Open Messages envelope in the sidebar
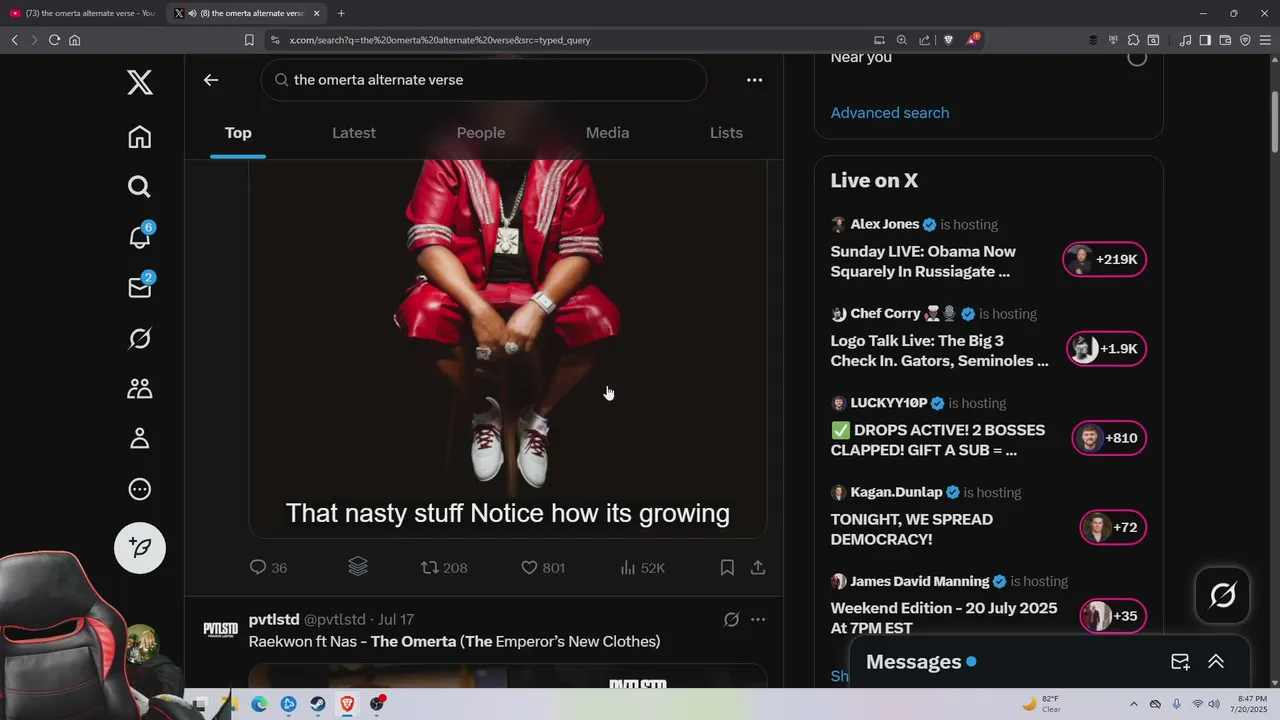The height and width of the screenshot is (720, 1280). (x=140, y=287)
